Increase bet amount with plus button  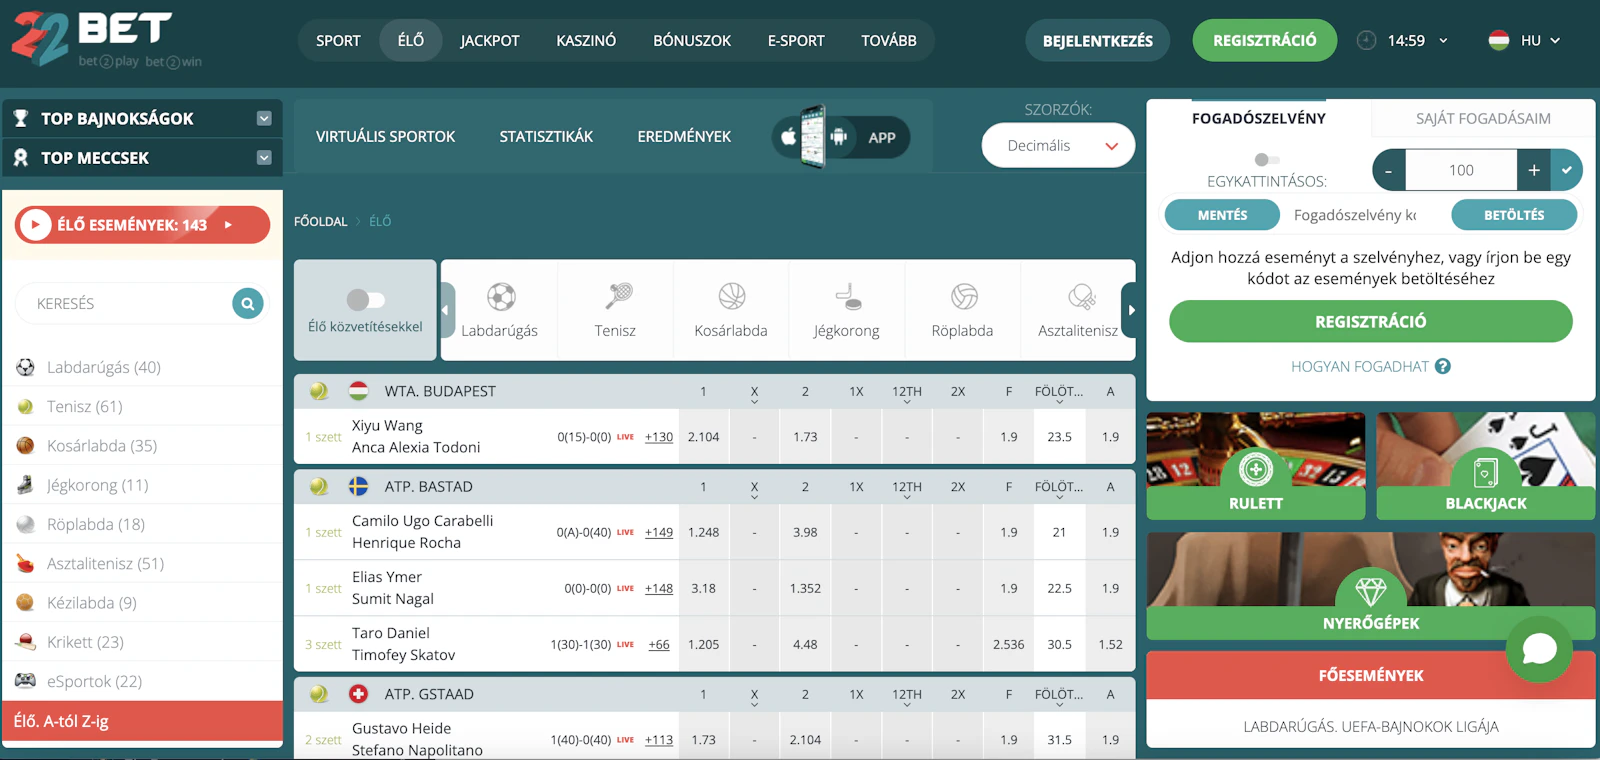coord(1533,170)
